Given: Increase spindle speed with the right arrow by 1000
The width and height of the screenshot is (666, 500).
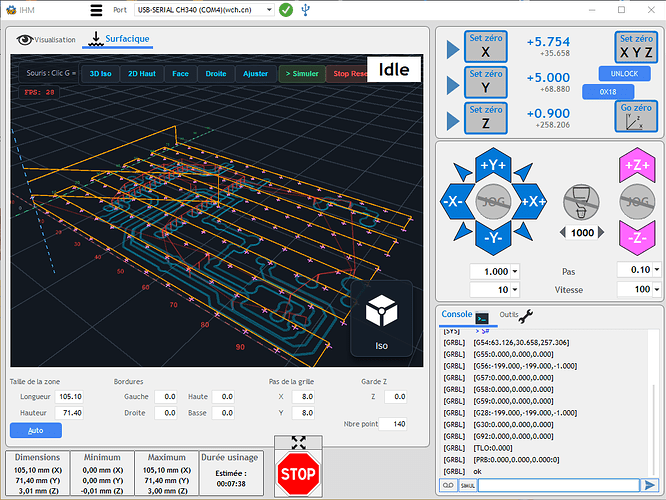Looking at the screenshot, I should tap(601, 232).
